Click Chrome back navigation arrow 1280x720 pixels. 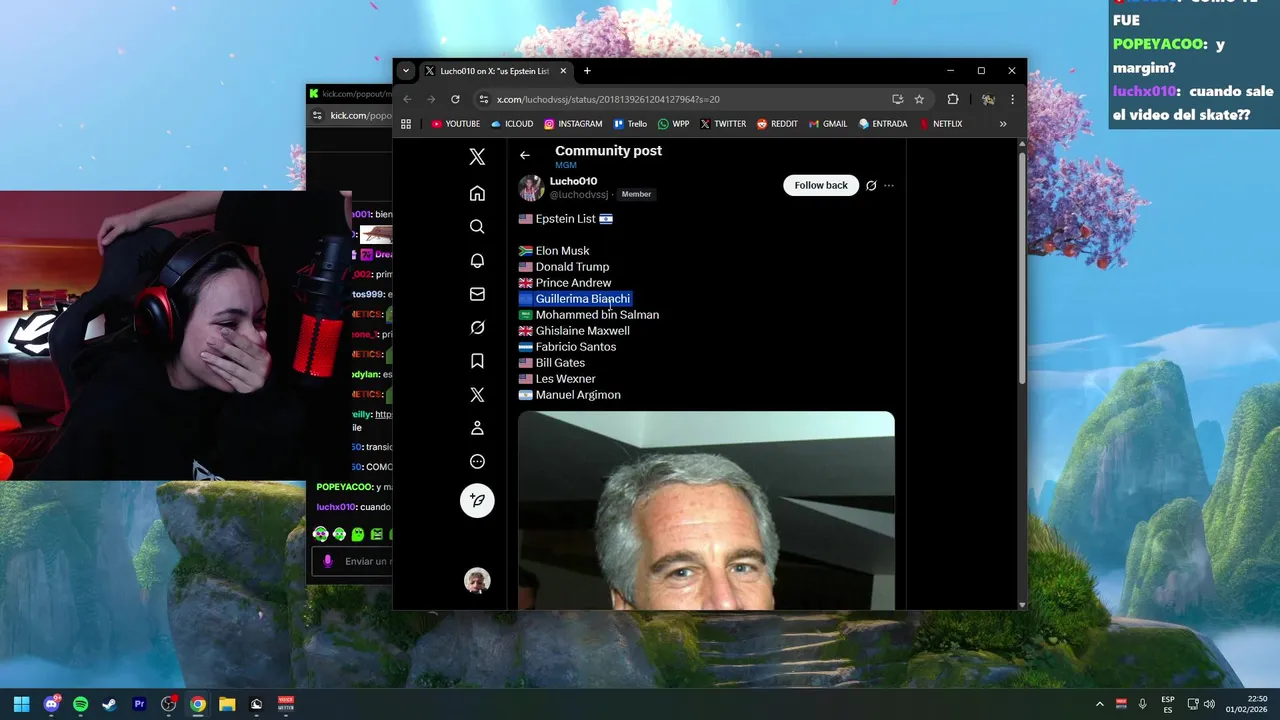tap(407, 99)
